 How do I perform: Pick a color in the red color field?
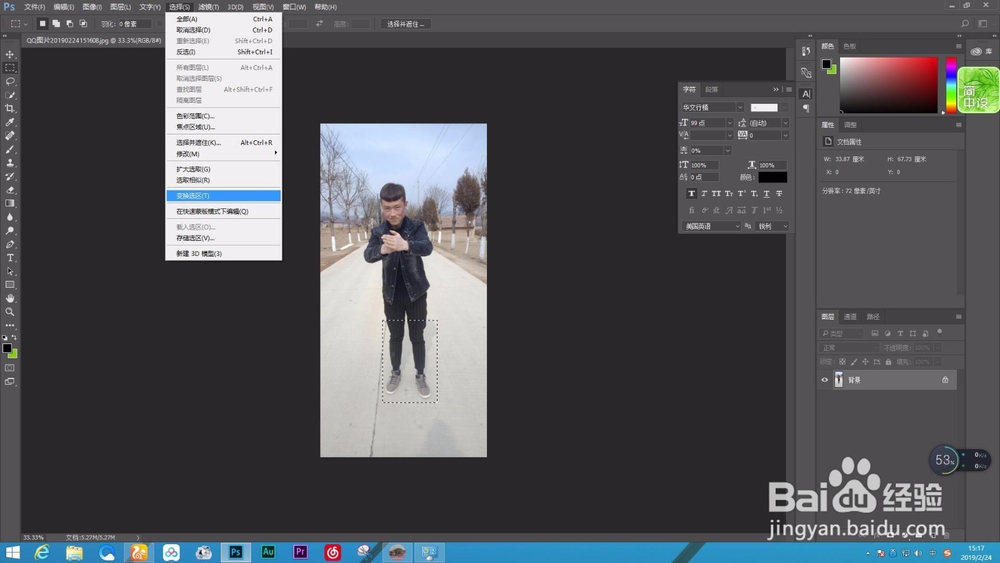click(888, 85)
